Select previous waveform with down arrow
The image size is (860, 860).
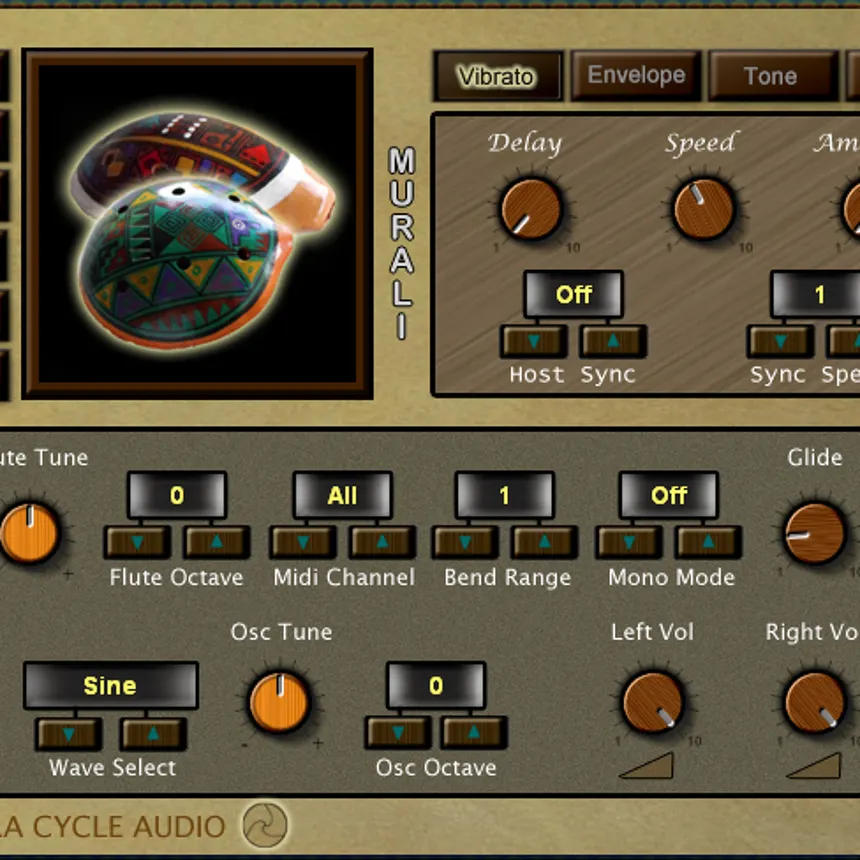click(x=69, y=734)
